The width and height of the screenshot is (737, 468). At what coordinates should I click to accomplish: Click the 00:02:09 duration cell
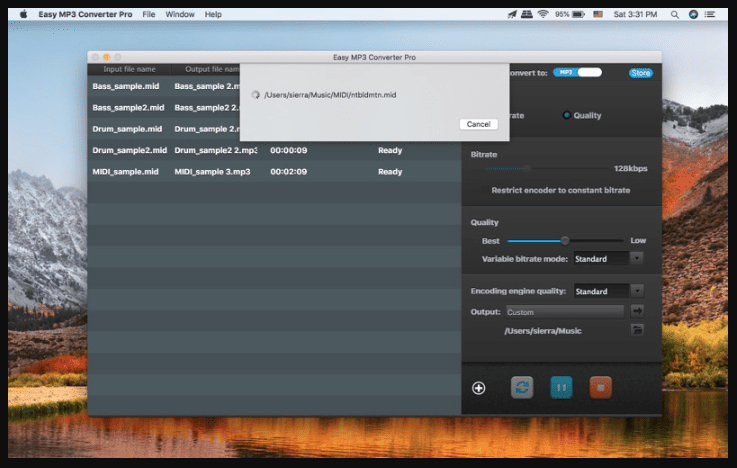click(x=288, y=172)
